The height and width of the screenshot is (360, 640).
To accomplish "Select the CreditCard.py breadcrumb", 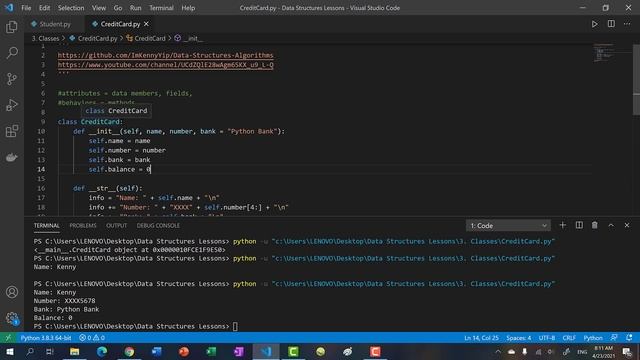I will point(93,38).
